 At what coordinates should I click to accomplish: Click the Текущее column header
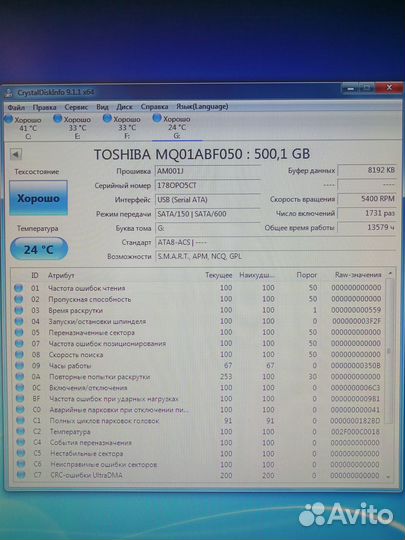219,275
